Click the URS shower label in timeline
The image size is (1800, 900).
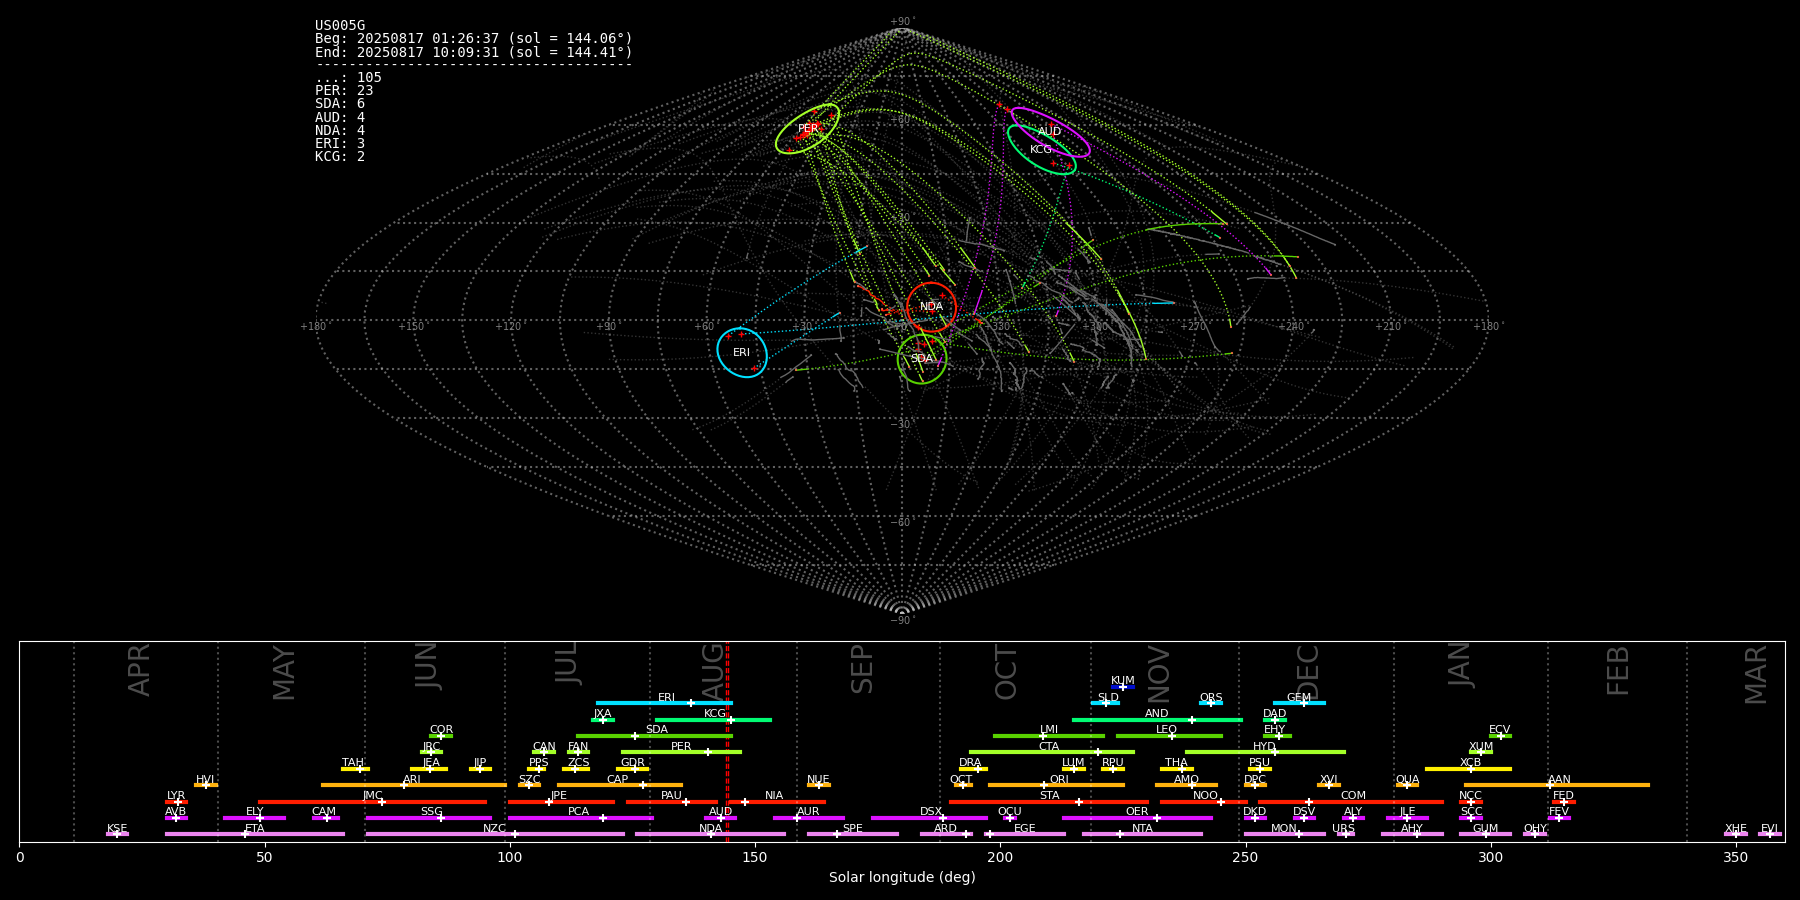pyautogui.click(x=1343, y=829)
